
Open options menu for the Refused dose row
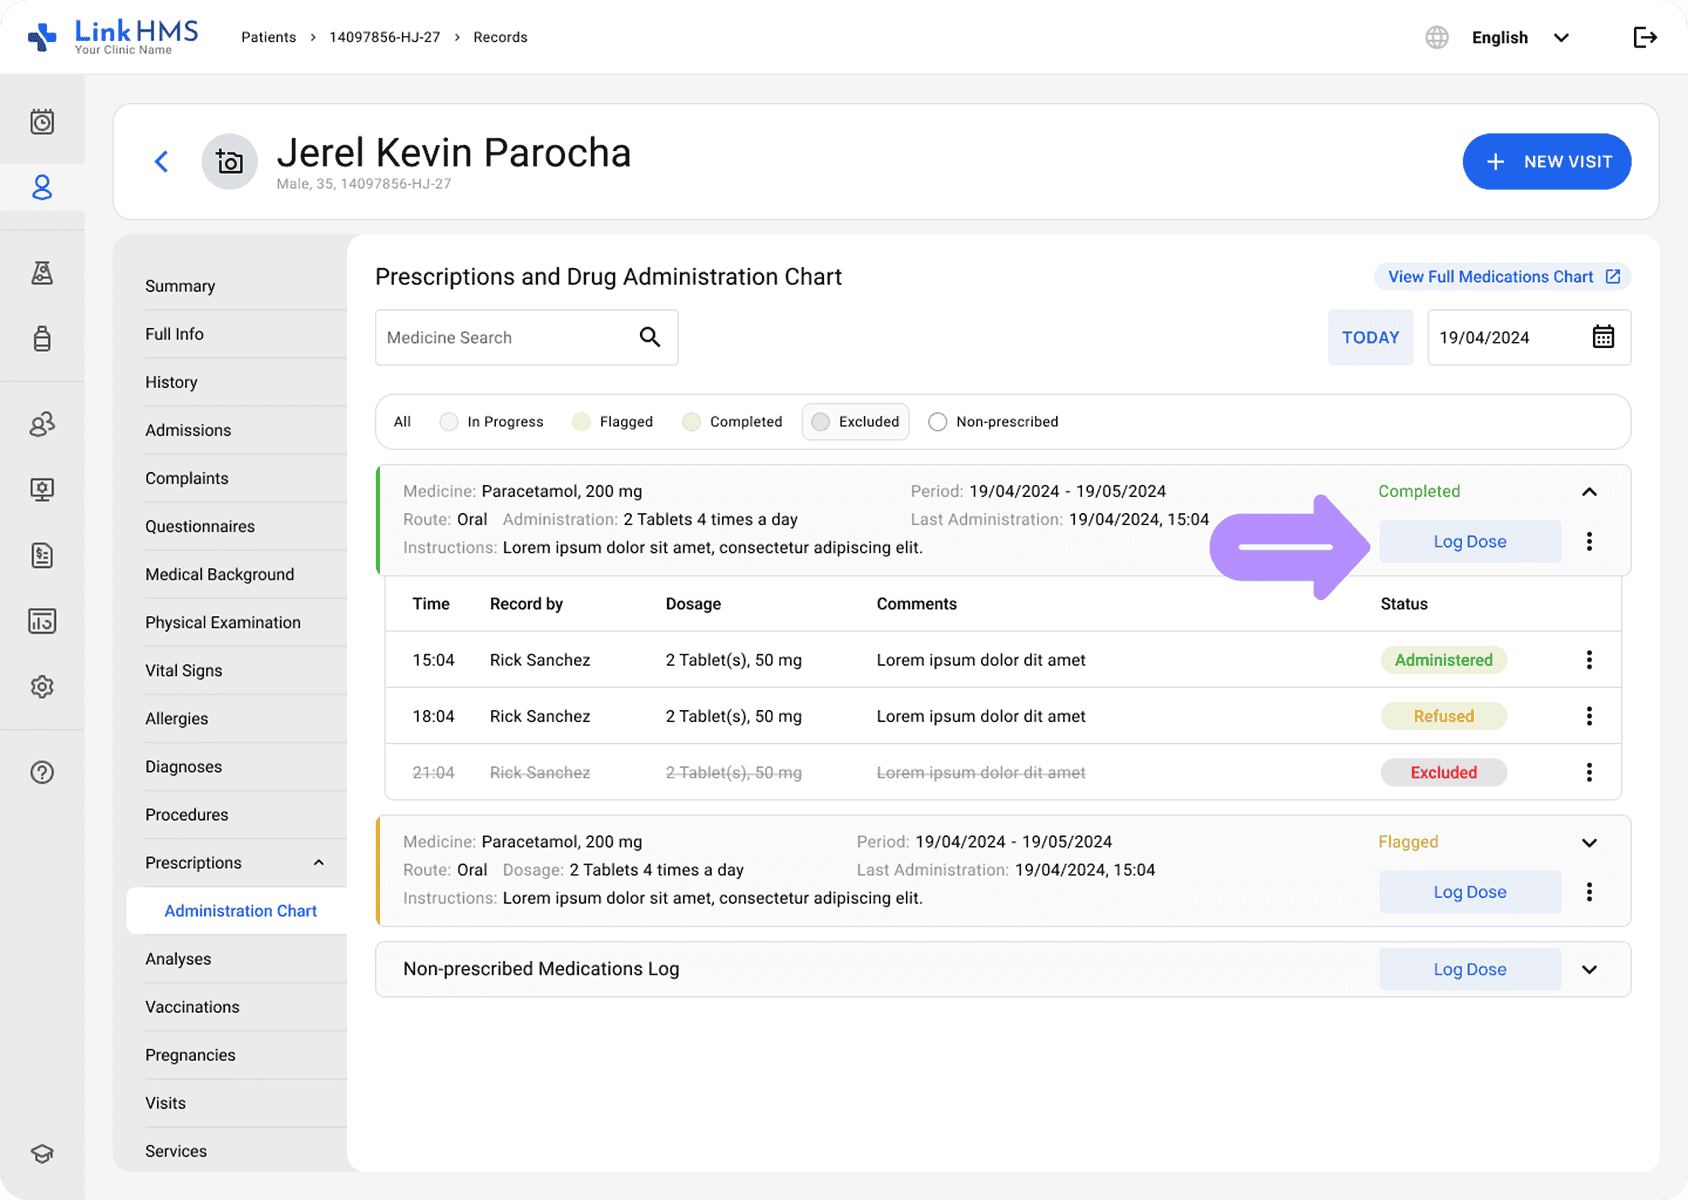[x=1589, y=716]
